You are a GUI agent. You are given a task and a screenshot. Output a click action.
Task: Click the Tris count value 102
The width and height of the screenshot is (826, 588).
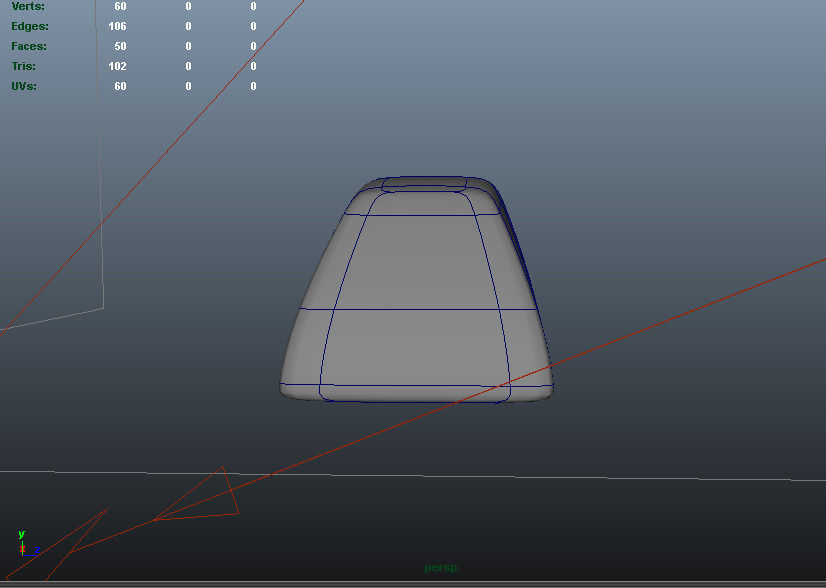pos(117,66)
